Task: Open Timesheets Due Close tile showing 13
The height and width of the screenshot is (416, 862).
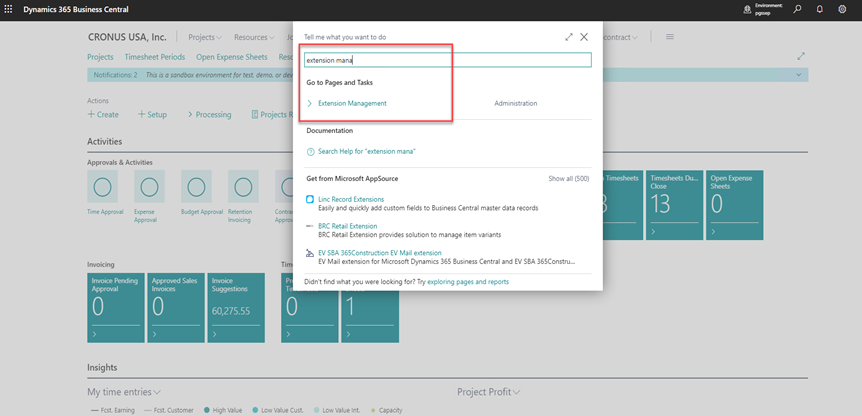Action: click(675, 204)
